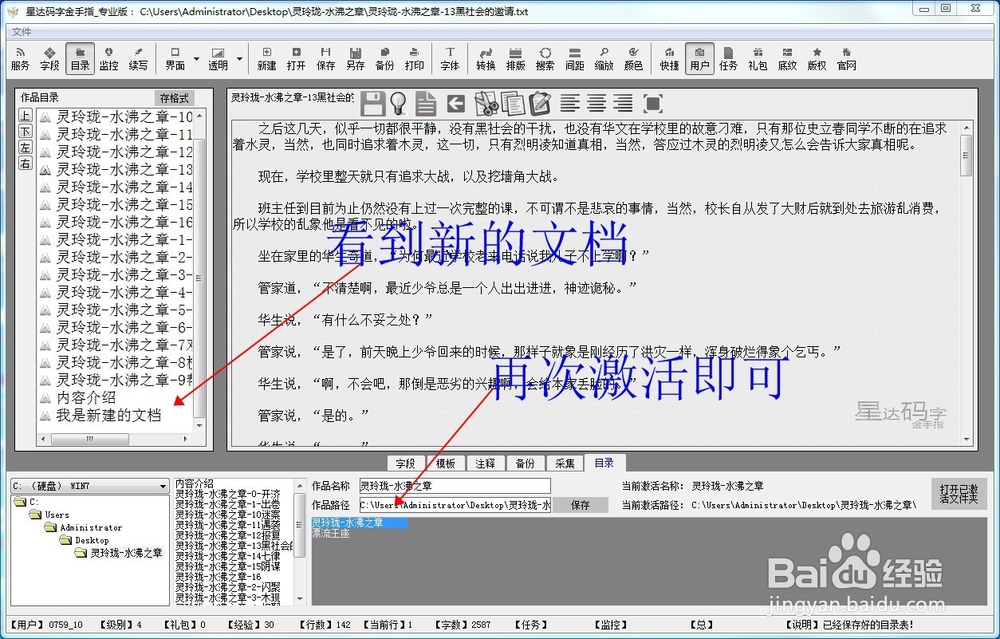Click the 转换 convert icon
1000x639 pixels.
(485, 59)
